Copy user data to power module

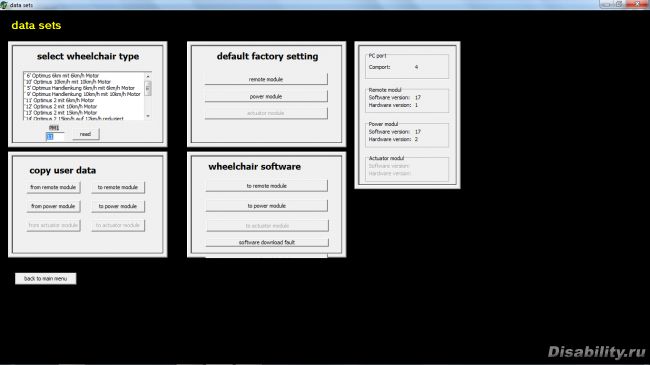click(x=118, y=206)
